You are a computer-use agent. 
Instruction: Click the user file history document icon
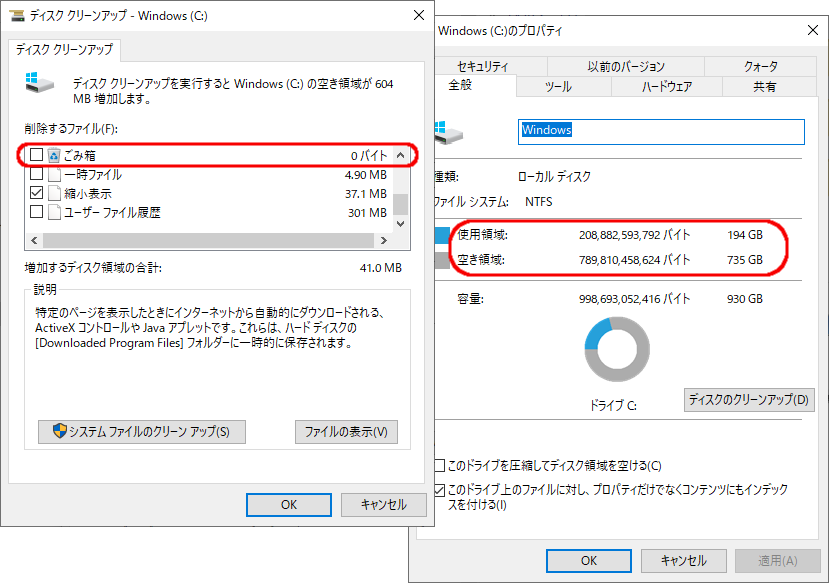[54, 213]
